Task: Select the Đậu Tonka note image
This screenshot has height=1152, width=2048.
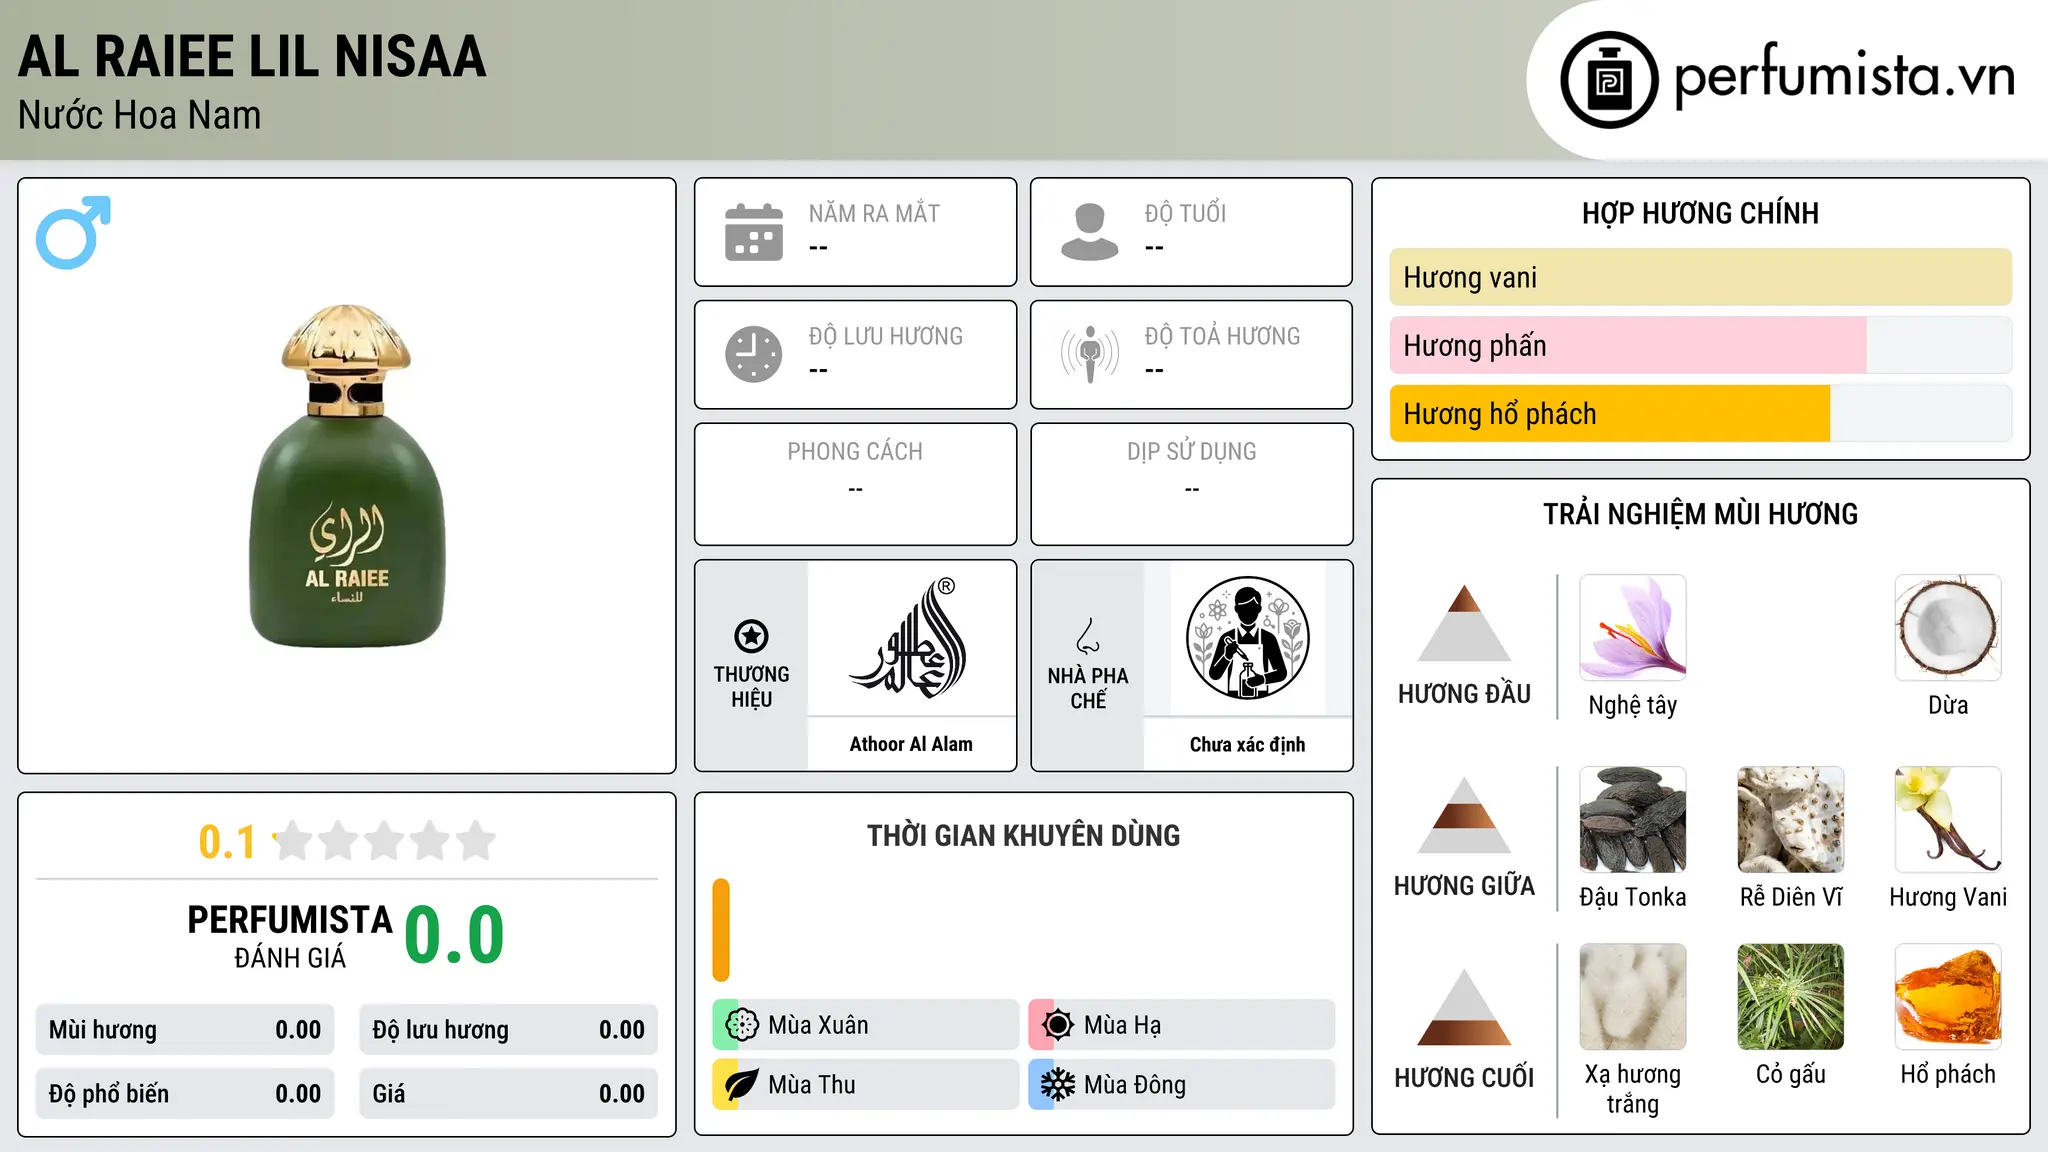Action: click(x=1633, y=820)
